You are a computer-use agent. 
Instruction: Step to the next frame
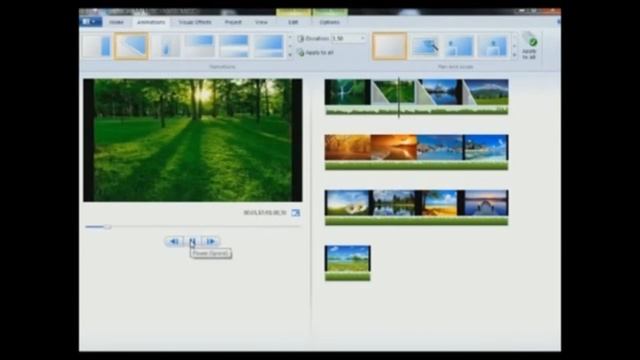[x=211, y=242]
